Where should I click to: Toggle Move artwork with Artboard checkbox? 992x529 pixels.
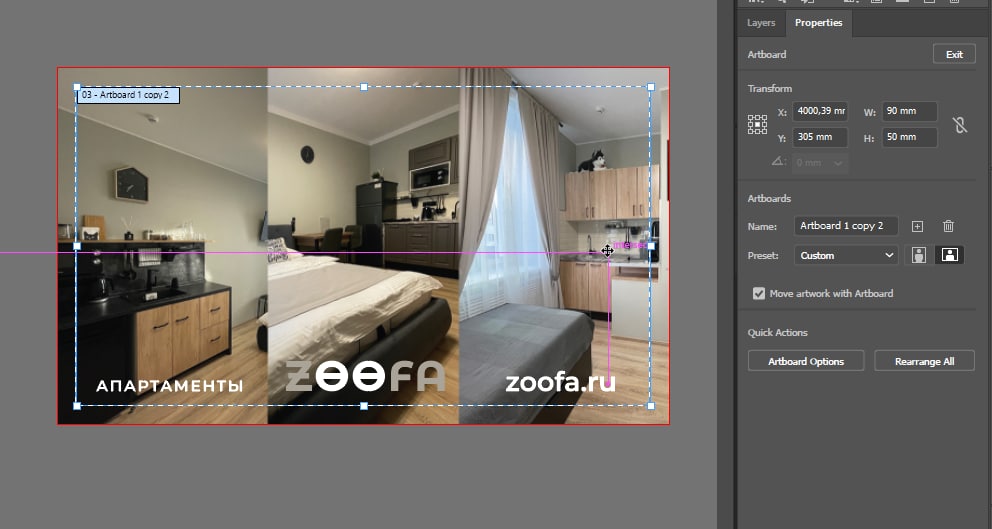[759, 294]
